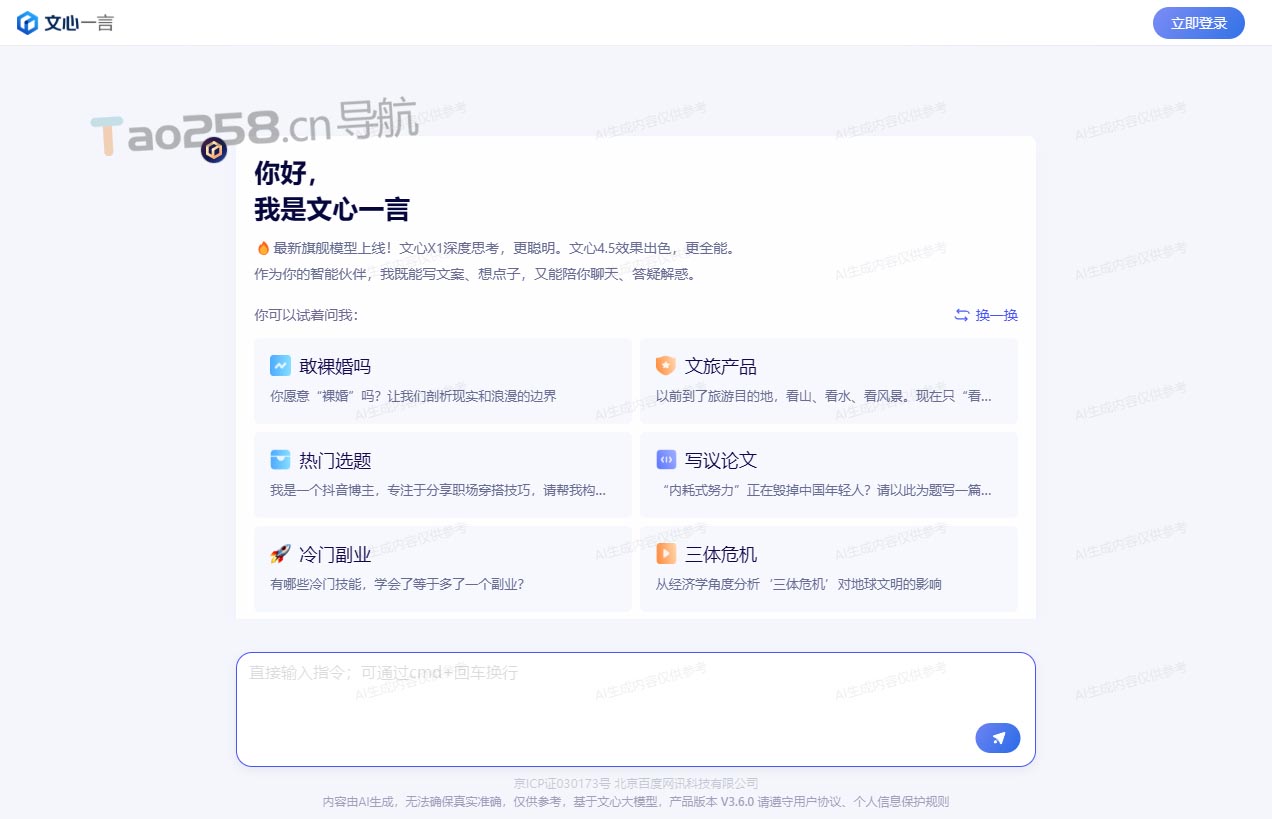Select the description 有哪些冷门技能
Image resolution: width=1272 pixels, height=819 pixels.
pyautogui.click(x=397, y=584)
